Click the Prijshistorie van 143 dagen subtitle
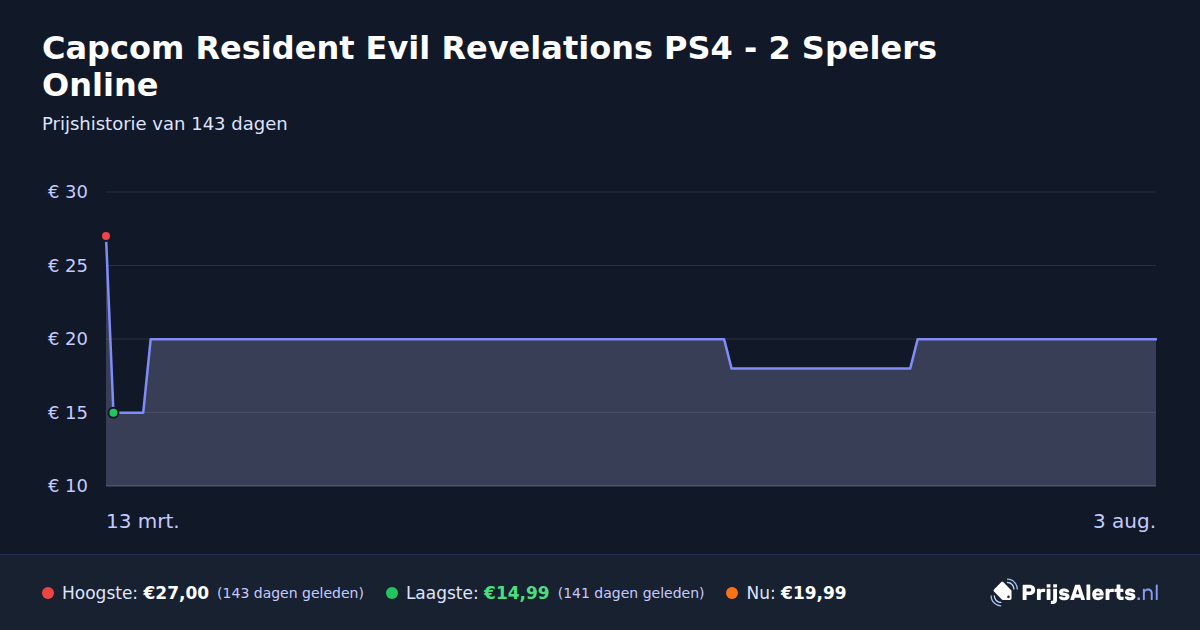This screenshot has height=630, width=1200. [x=165, y=124]
